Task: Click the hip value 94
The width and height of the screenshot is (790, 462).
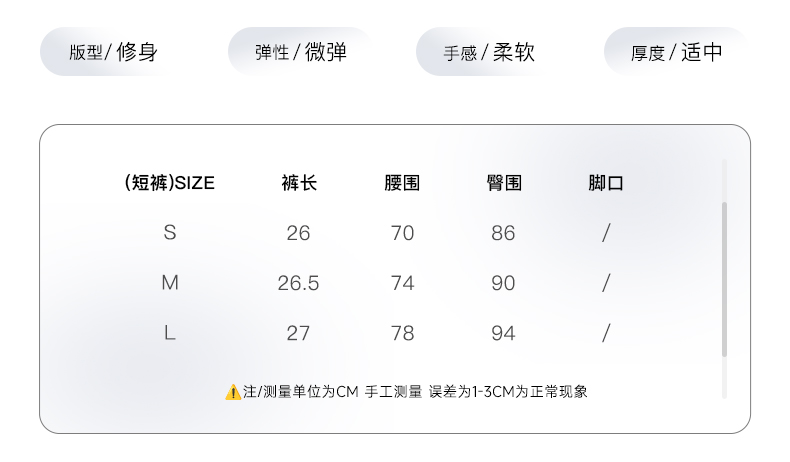Action: (503, 333)
